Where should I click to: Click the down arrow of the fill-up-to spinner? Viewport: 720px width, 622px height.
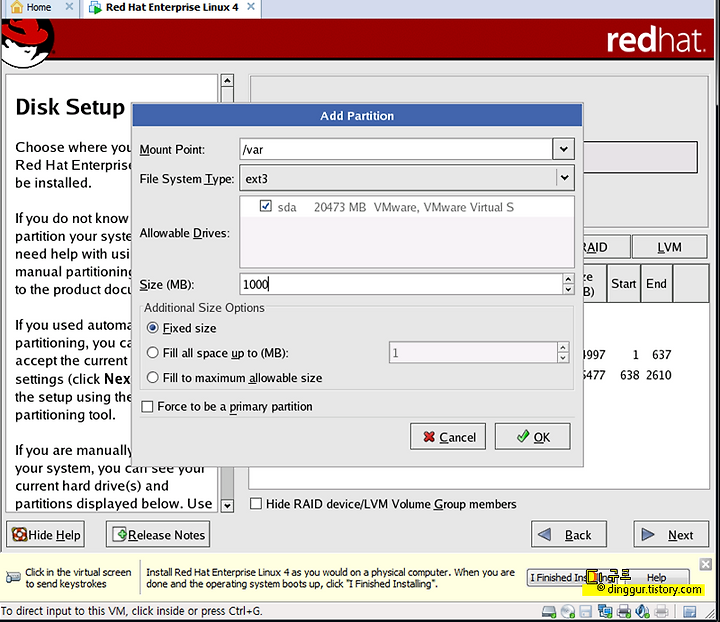coord(563,358)
